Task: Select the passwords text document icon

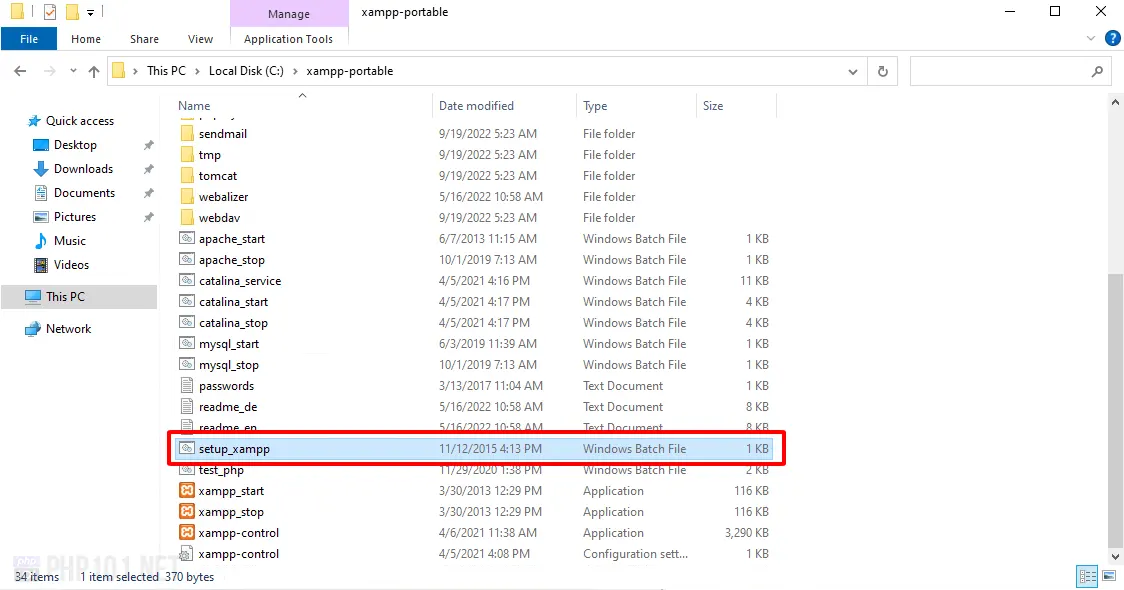Action: click(186, 386)
